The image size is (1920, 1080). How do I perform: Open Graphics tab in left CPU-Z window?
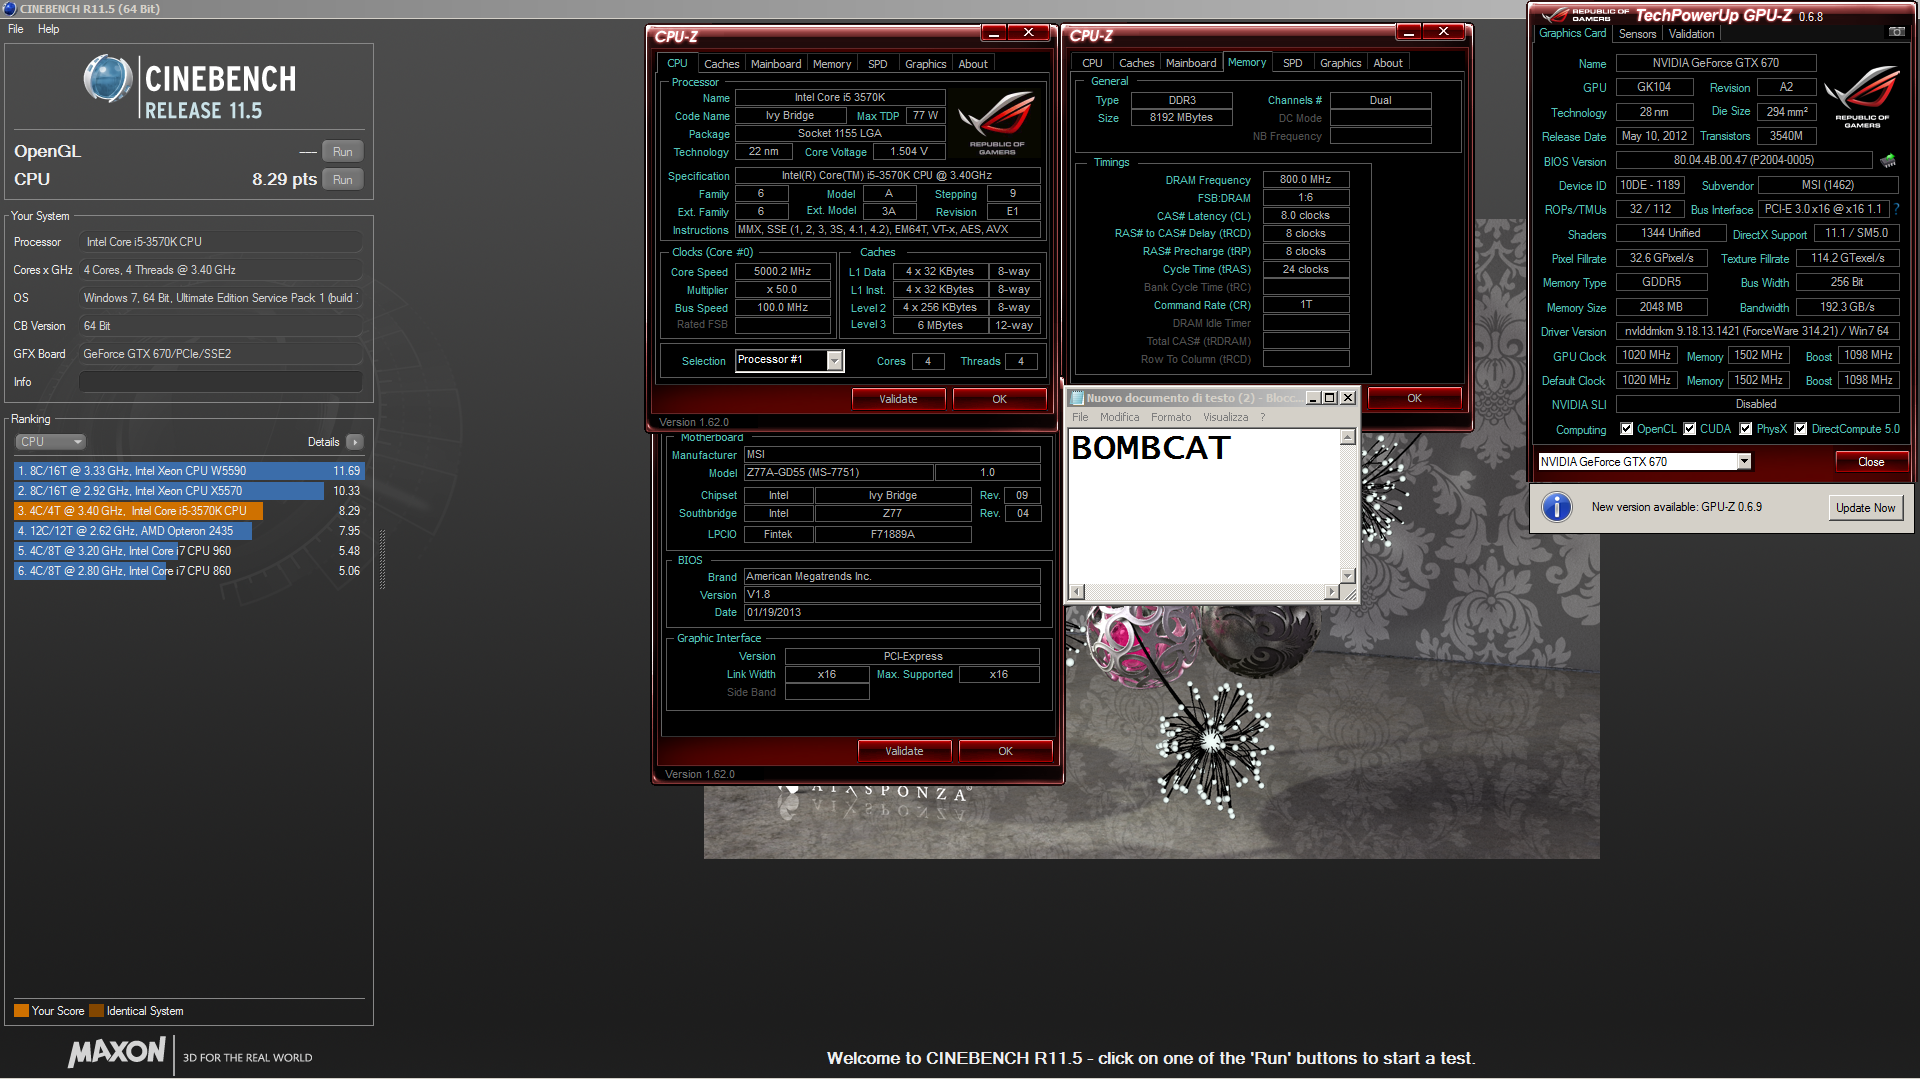coord(926,64)
